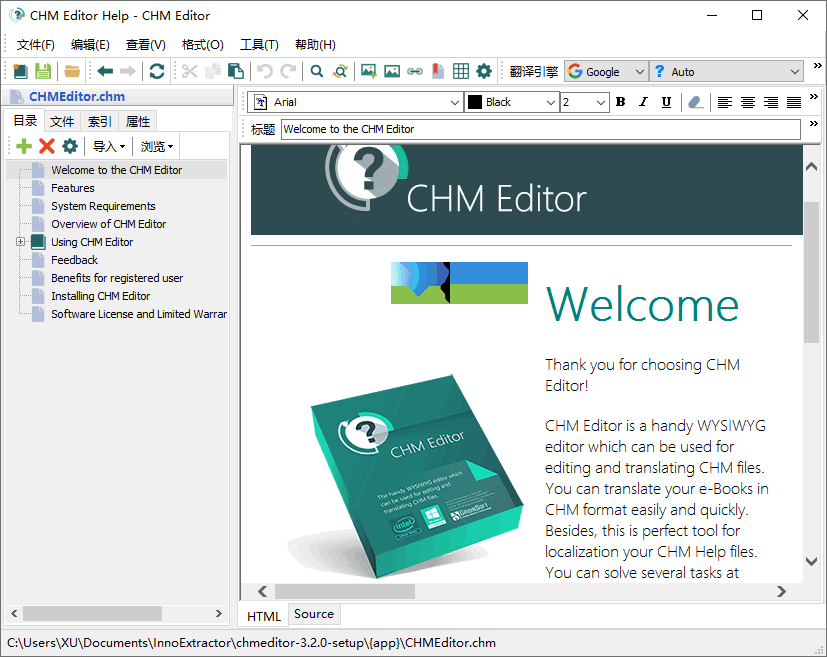This screenshot has width=827, height=657.
Task: Click the bookmark page icon
Action: 438,71
